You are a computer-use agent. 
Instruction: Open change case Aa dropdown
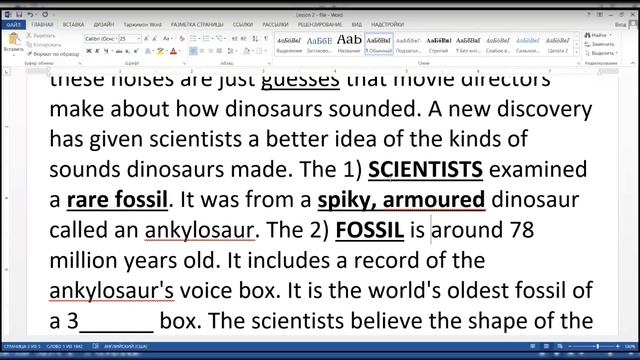tap(167, 39)
